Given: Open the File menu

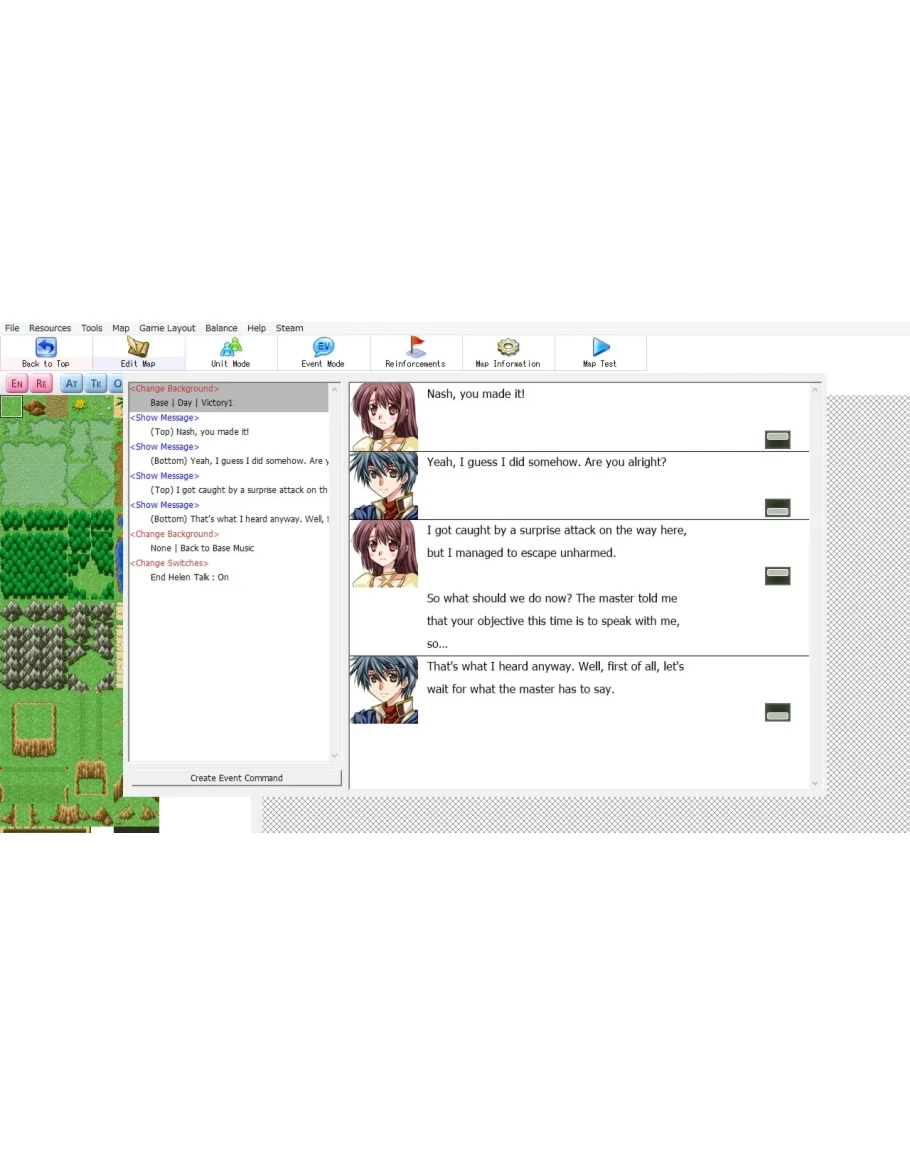Looking at the screenshot, I should (x=12, y=328).
